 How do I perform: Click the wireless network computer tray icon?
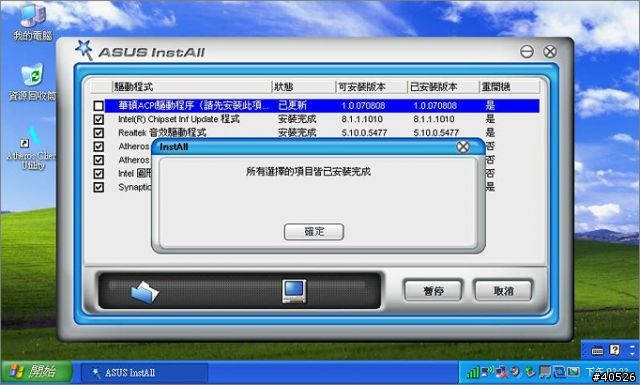(x=487, y=372)
